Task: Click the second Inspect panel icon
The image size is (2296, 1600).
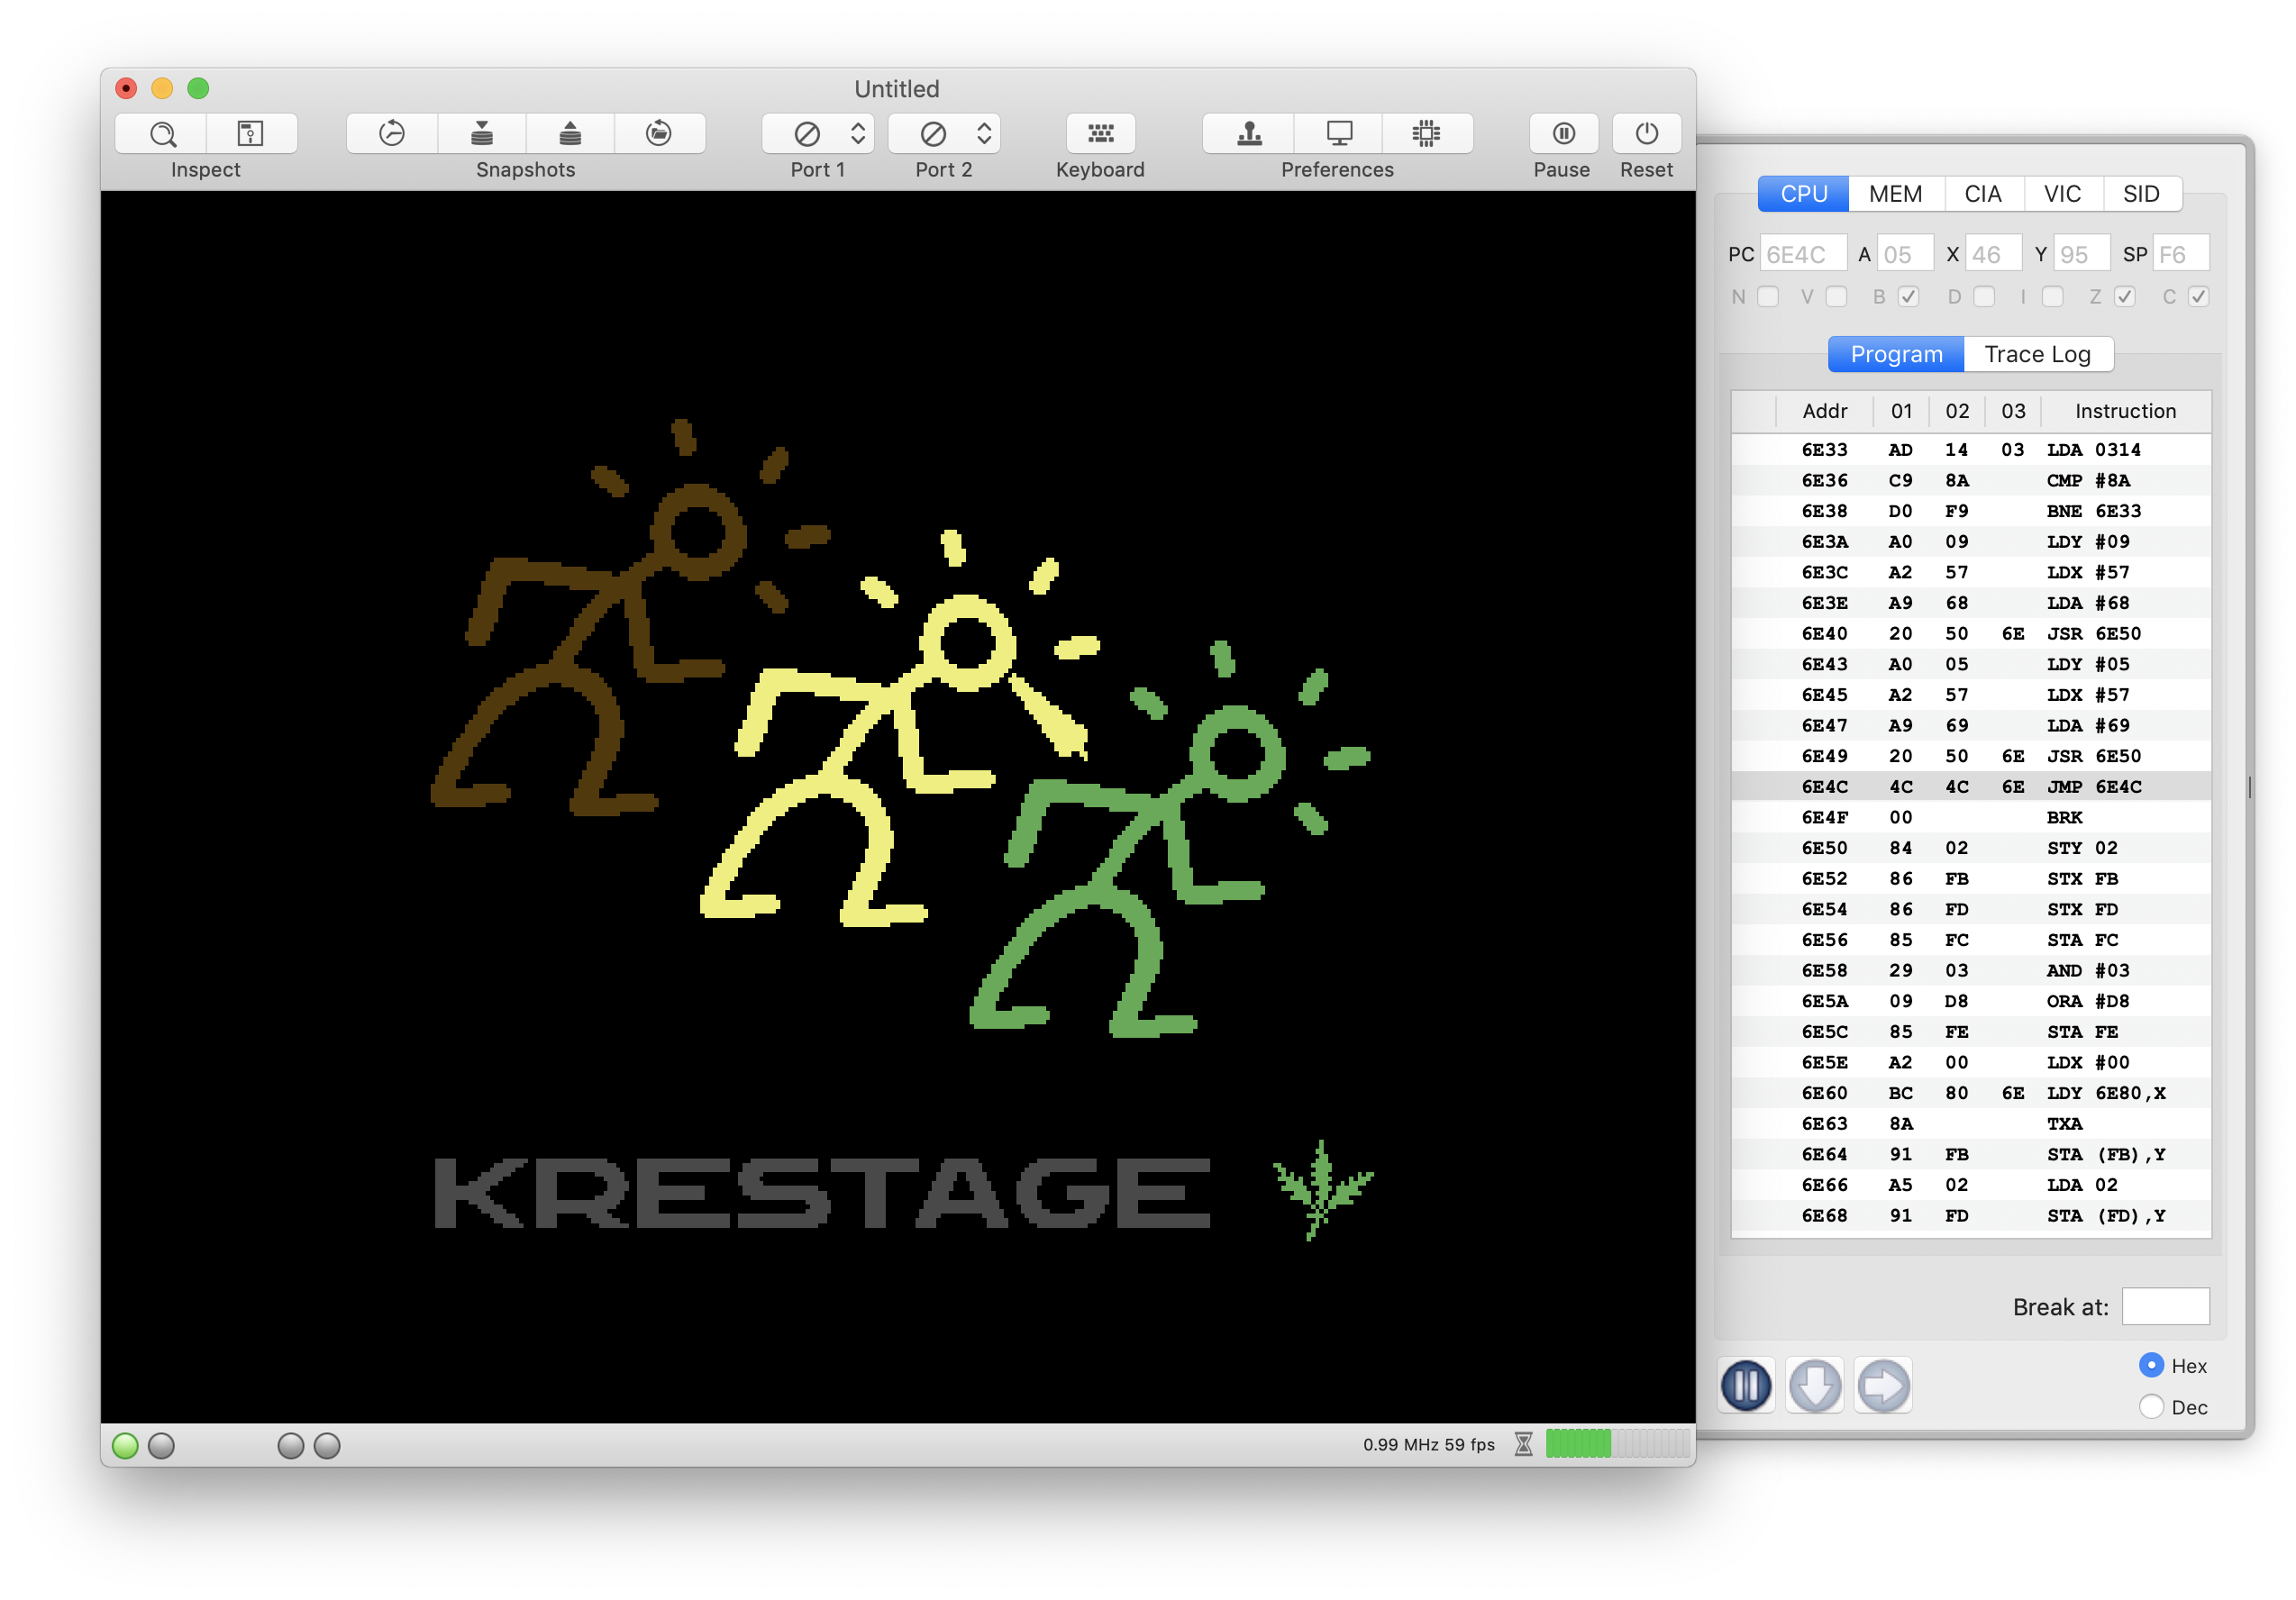Action: click(250, 133)
